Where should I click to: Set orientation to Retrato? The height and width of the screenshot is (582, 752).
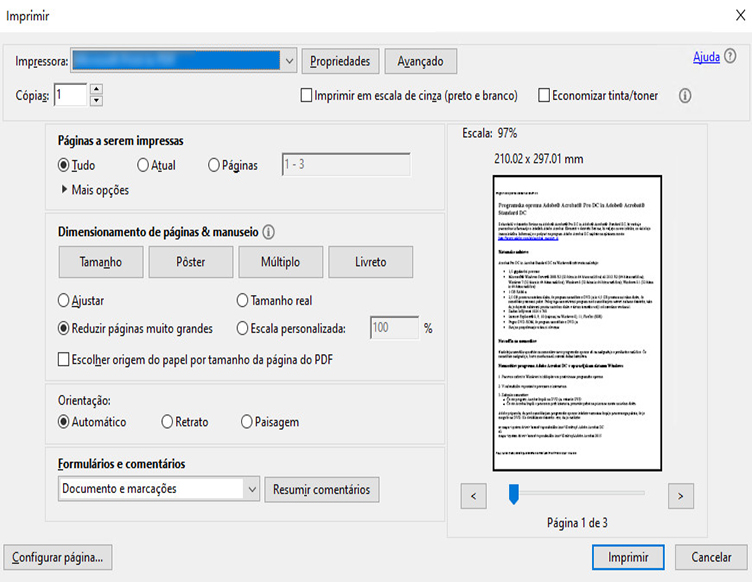click(x=167, y=422)
